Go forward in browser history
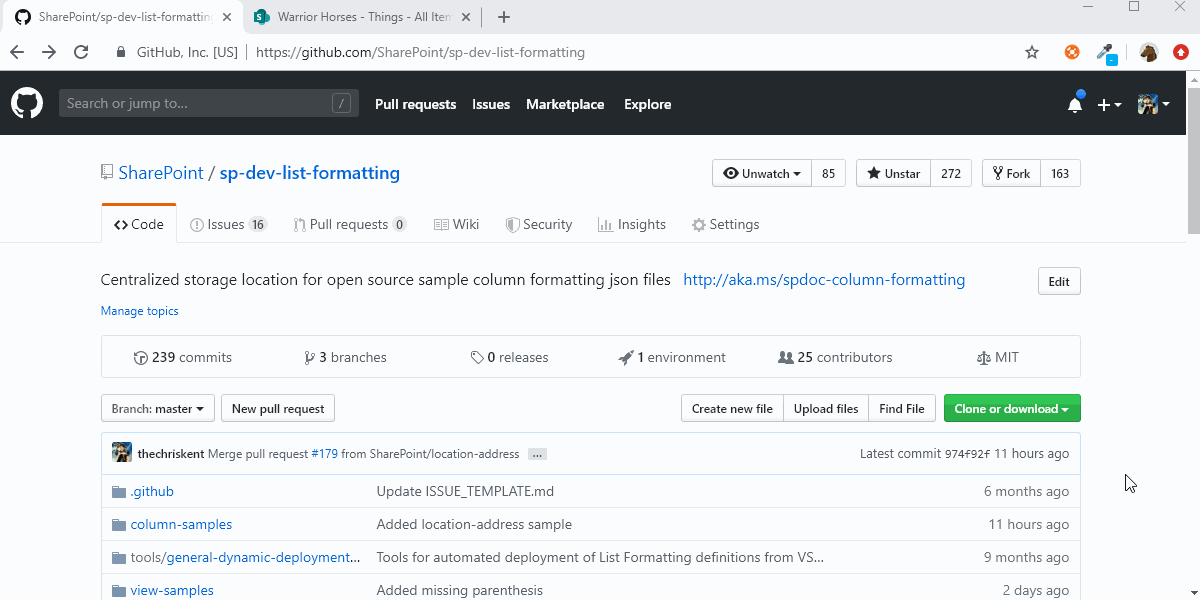 pos(49,52)
